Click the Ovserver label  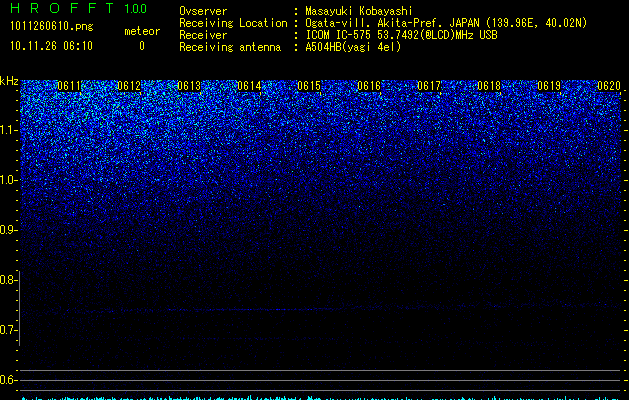pyautogui.click(x=203, y=11)
